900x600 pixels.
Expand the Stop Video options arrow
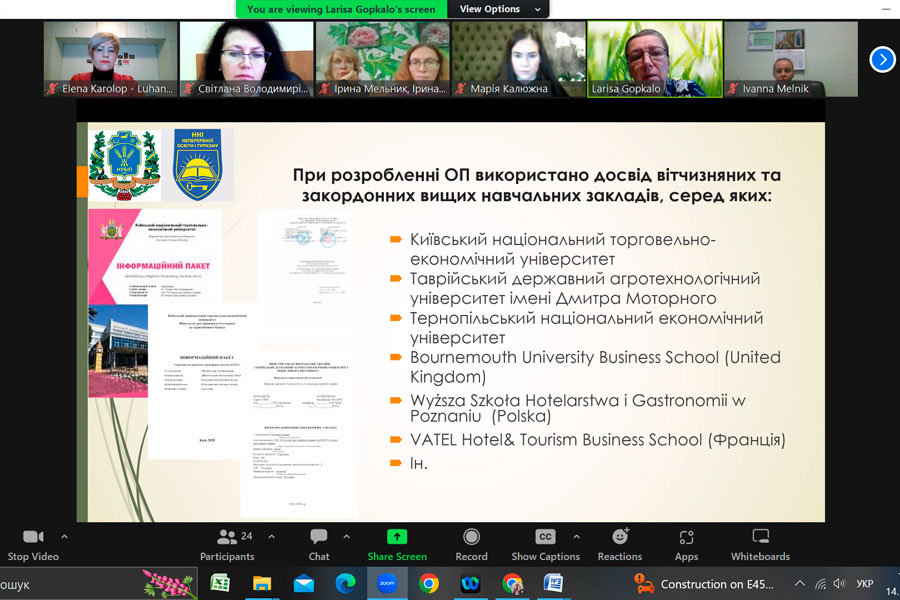tap(64, 536)
